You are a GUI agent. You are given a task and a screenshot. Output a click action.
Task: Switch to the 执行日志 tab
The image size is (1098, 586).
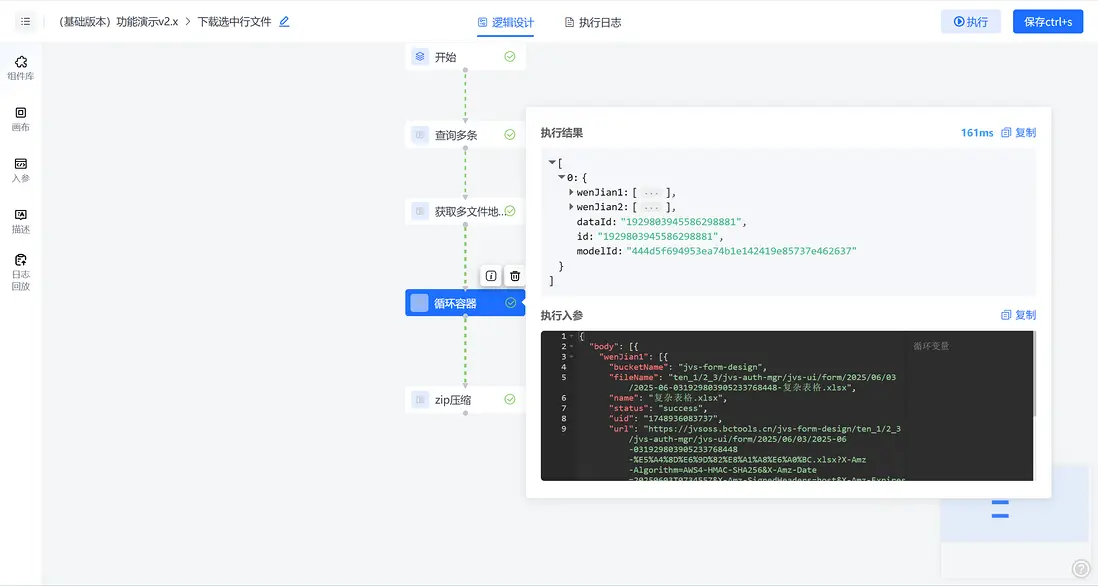click(592, 22)
